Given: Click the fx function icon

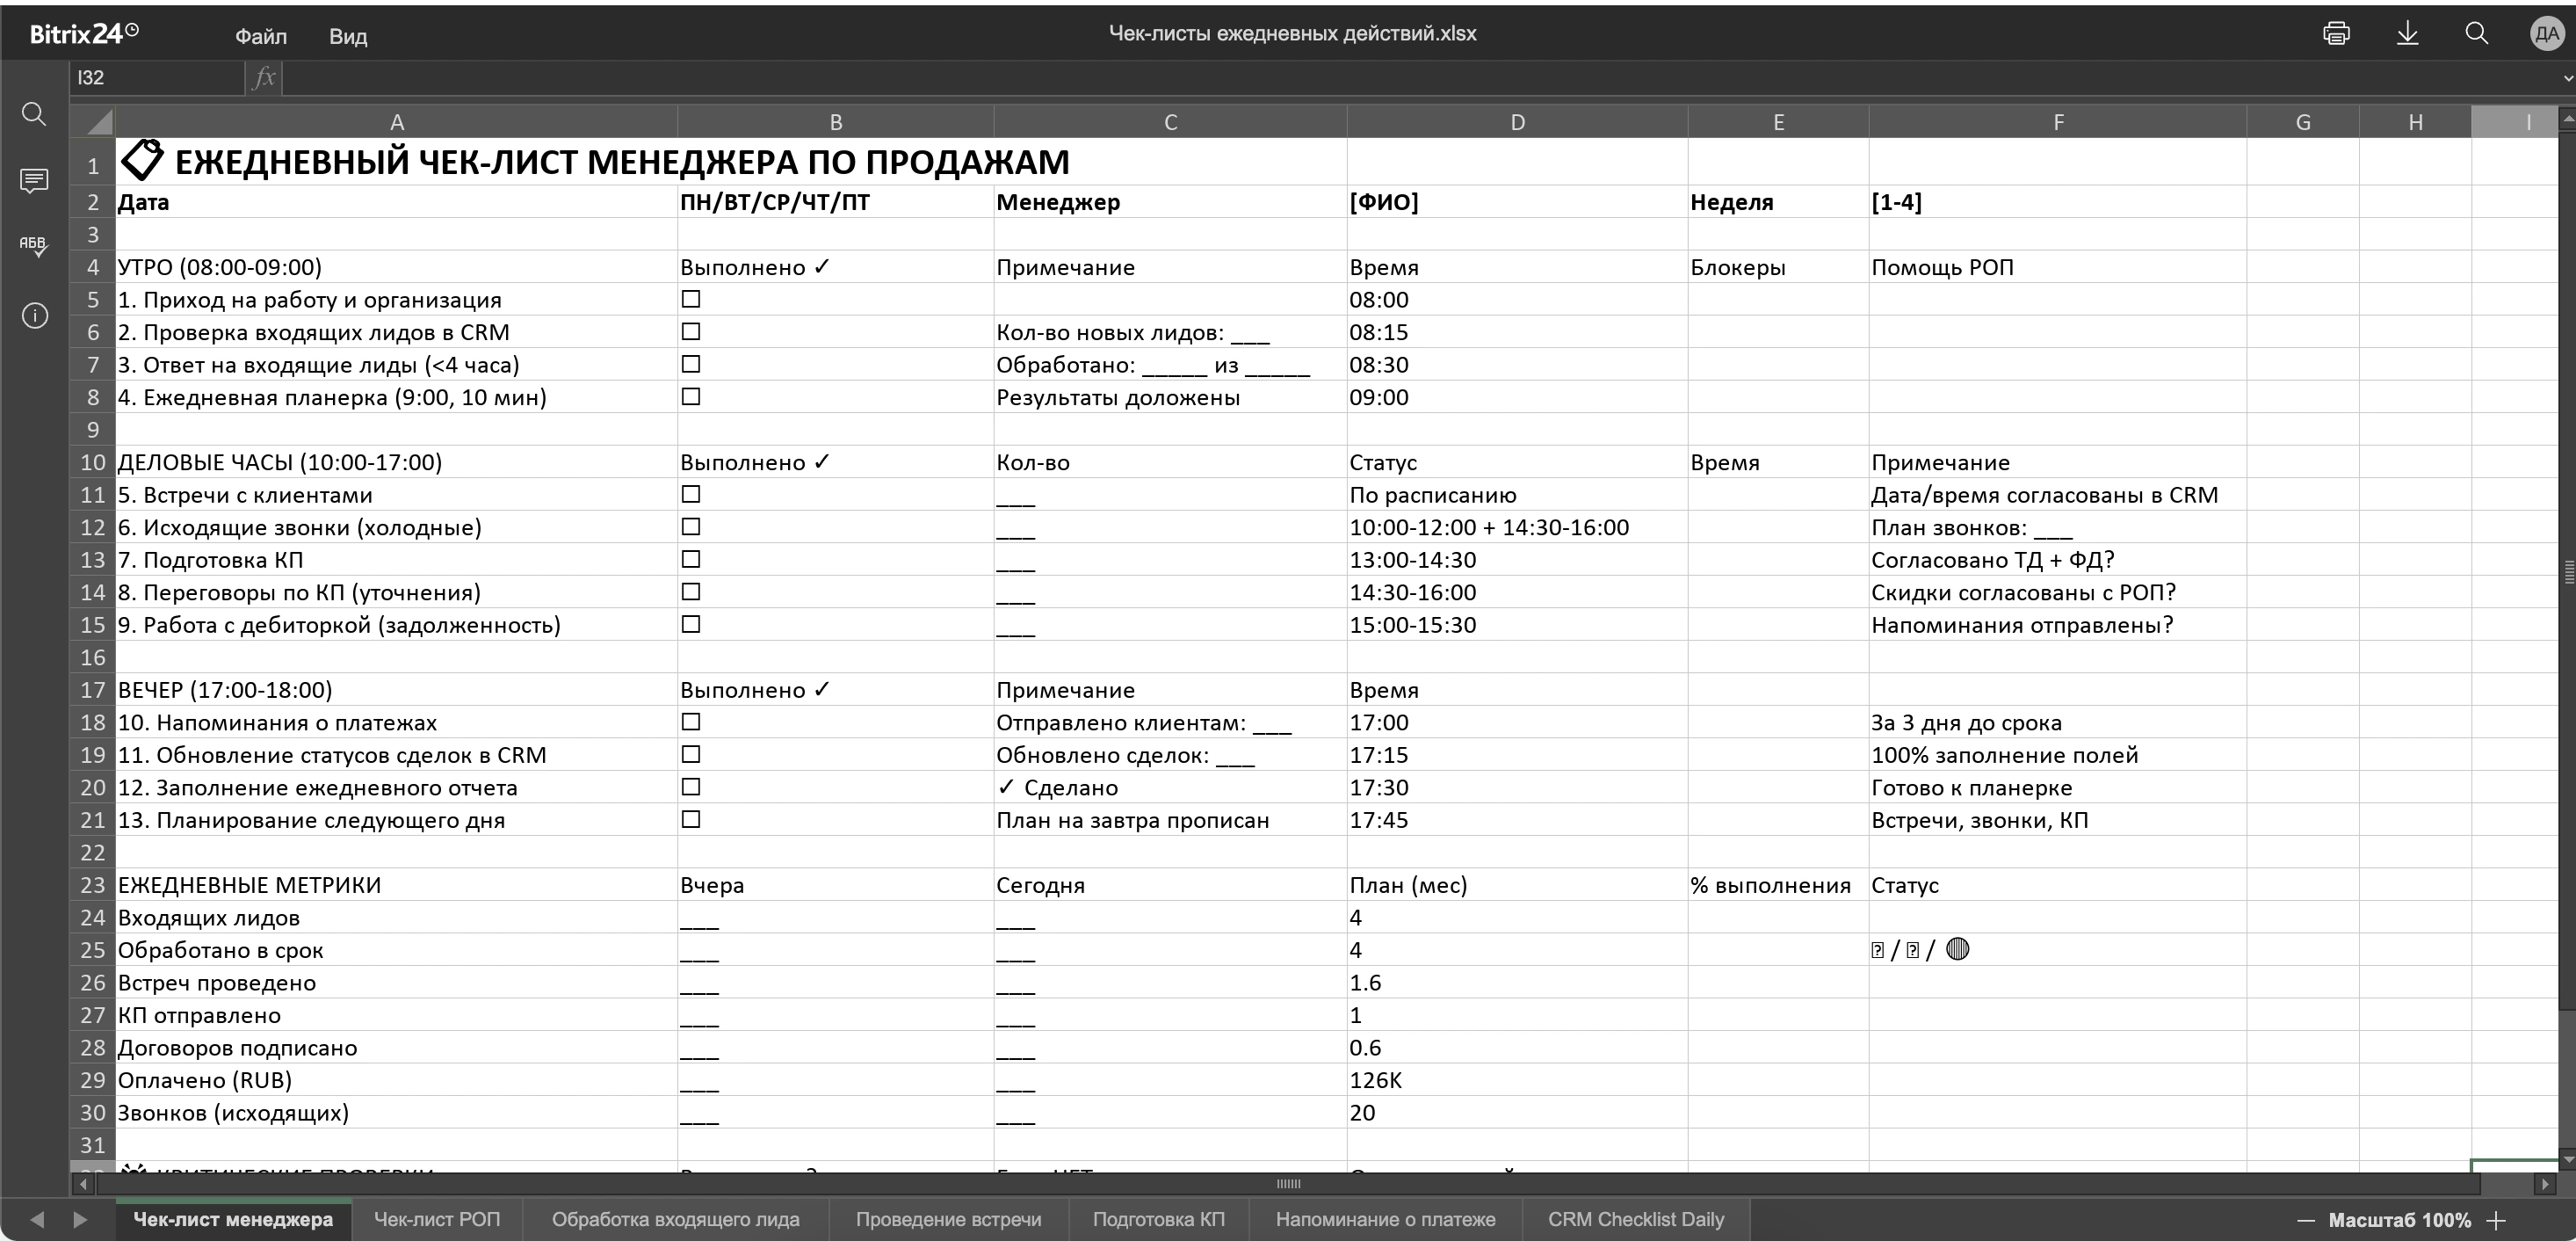Looking at the screenshot, I should (264, 77).
